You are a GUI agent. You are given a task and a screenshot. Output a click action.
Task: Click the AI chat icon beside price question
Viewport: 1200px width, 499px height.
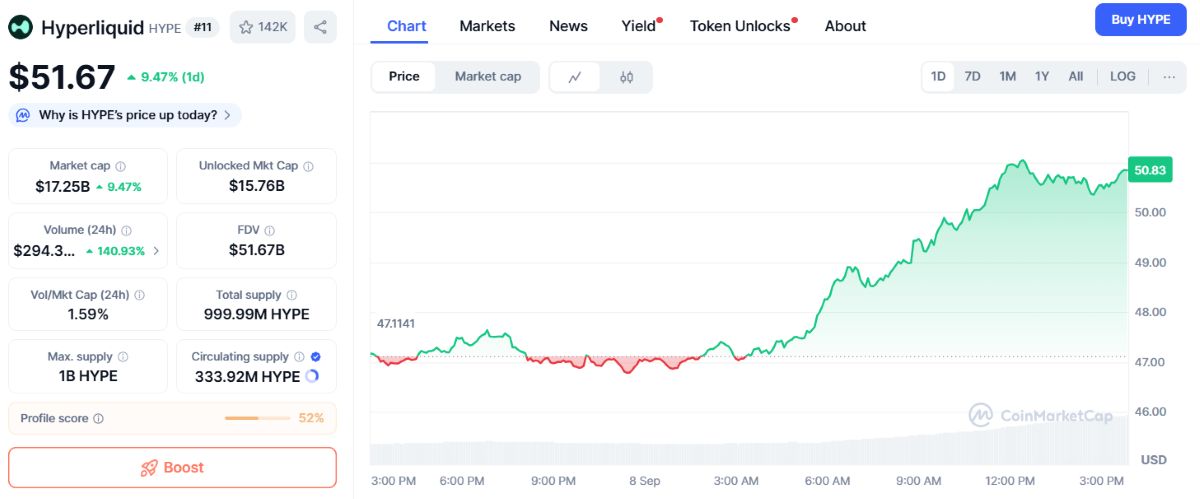23,115
